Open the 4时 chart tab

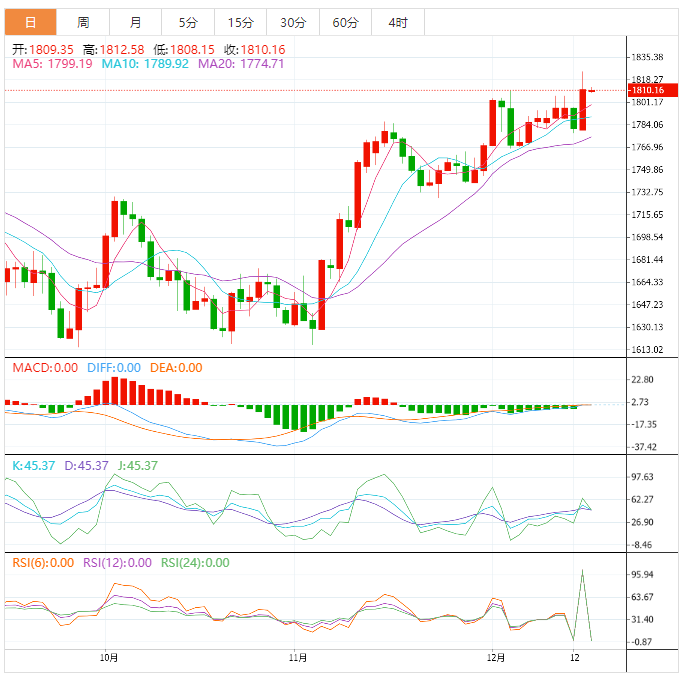tap(398, 22)
